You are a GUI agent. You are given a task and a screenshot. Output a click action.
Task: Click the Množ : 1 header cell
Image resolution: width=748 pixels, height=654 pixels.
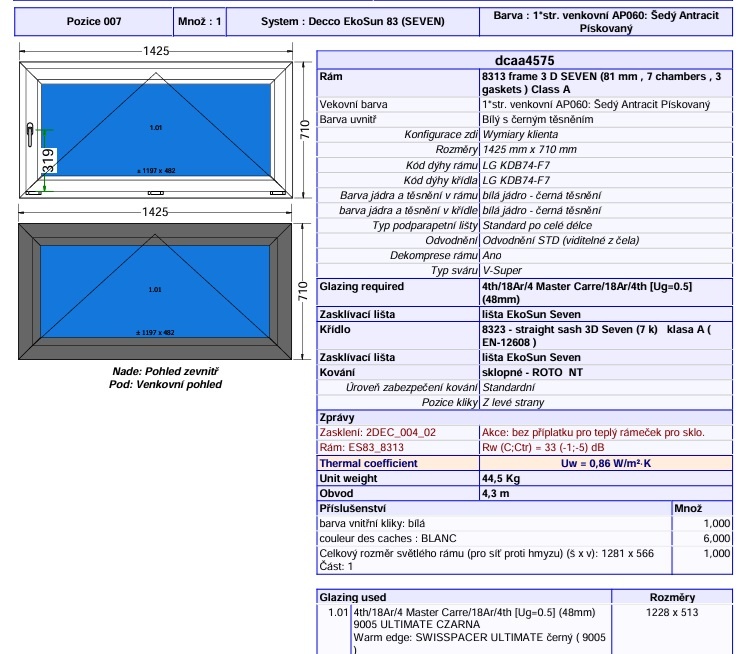201,20
